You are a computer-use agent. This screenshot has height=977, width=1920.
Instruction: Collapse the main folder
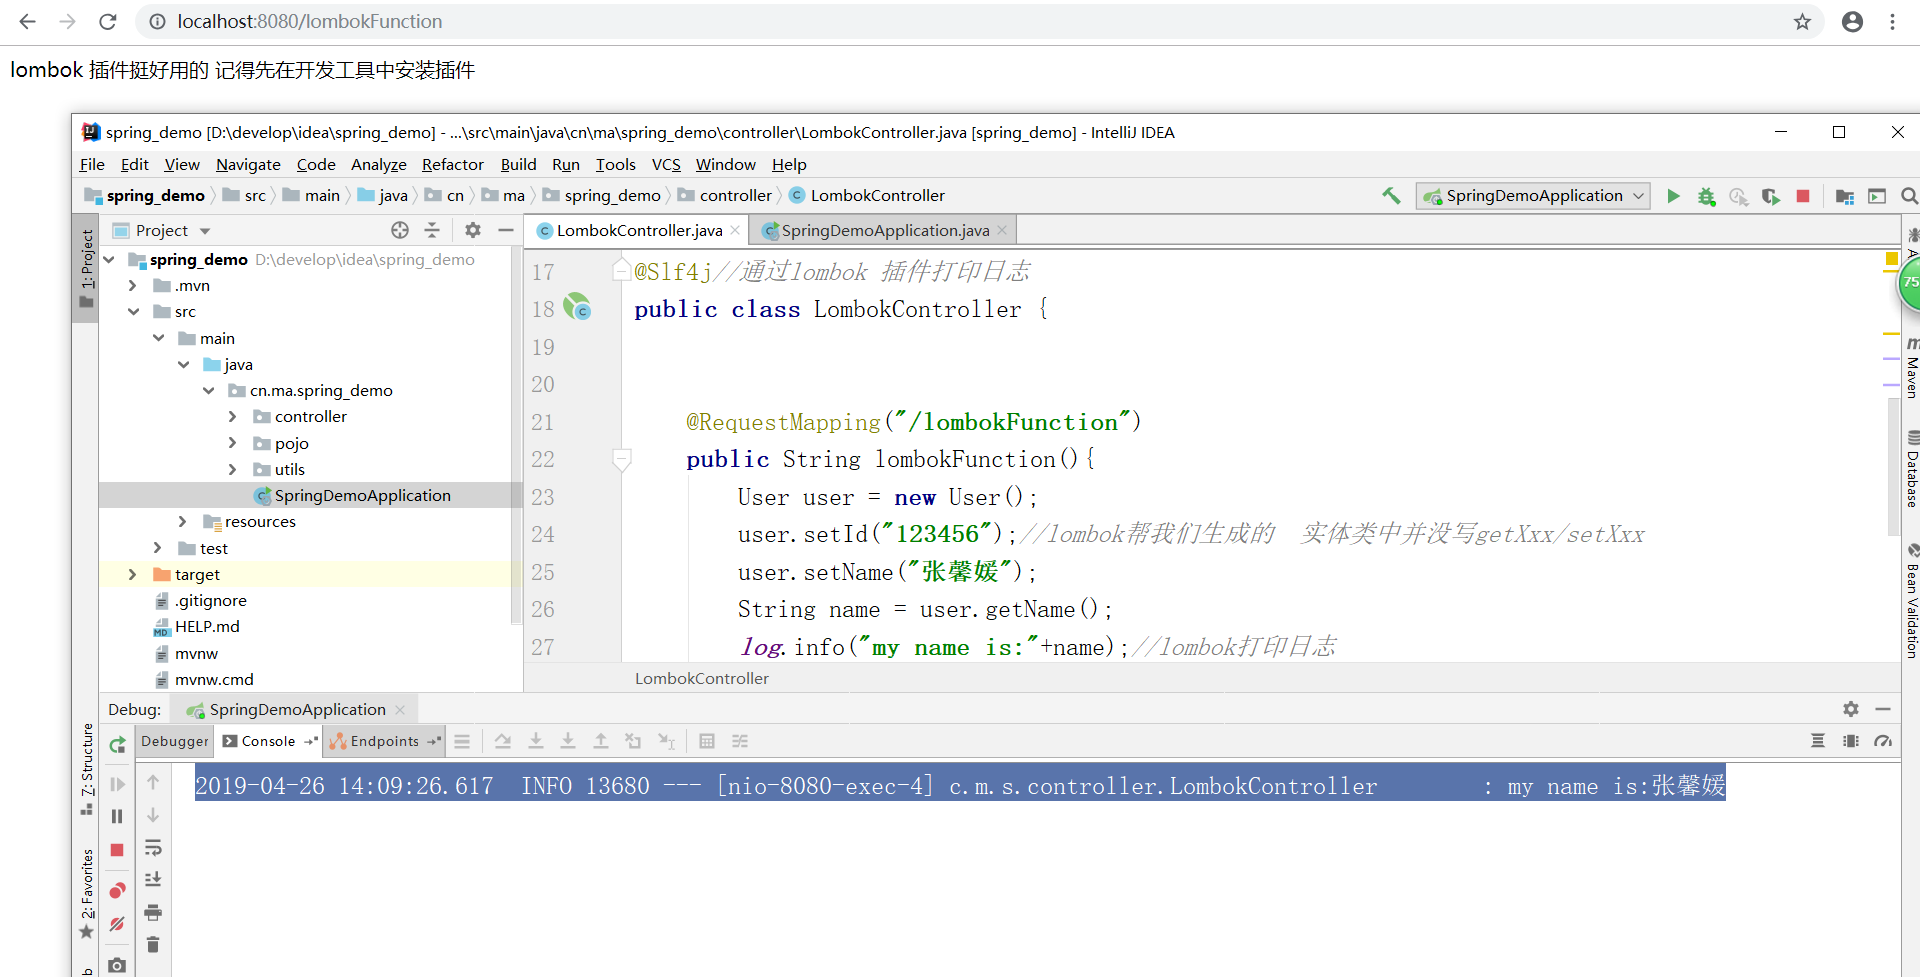[159, 338]
